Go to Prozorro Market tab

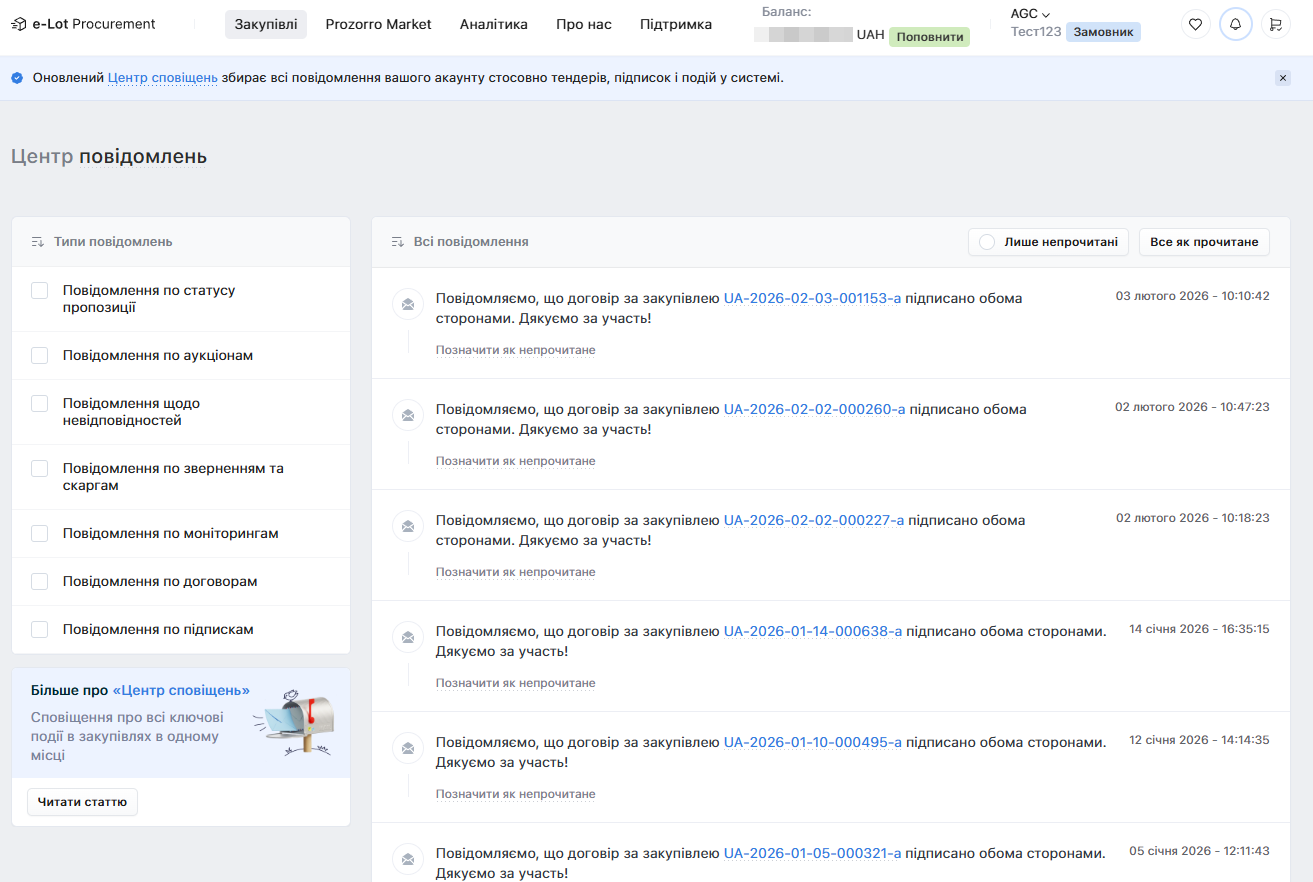coord(378,24)
